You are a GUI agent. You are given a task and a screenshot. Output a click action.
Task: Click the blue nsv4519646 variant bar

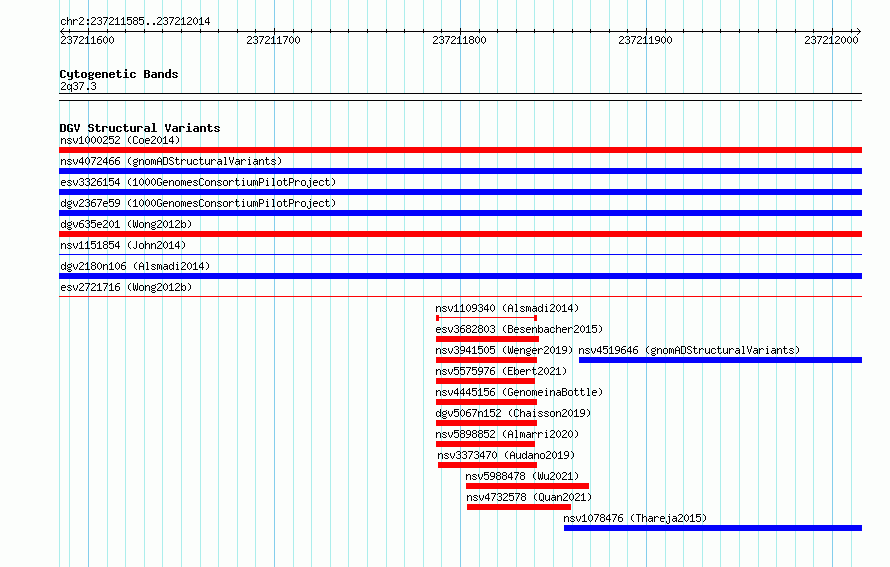720,360
